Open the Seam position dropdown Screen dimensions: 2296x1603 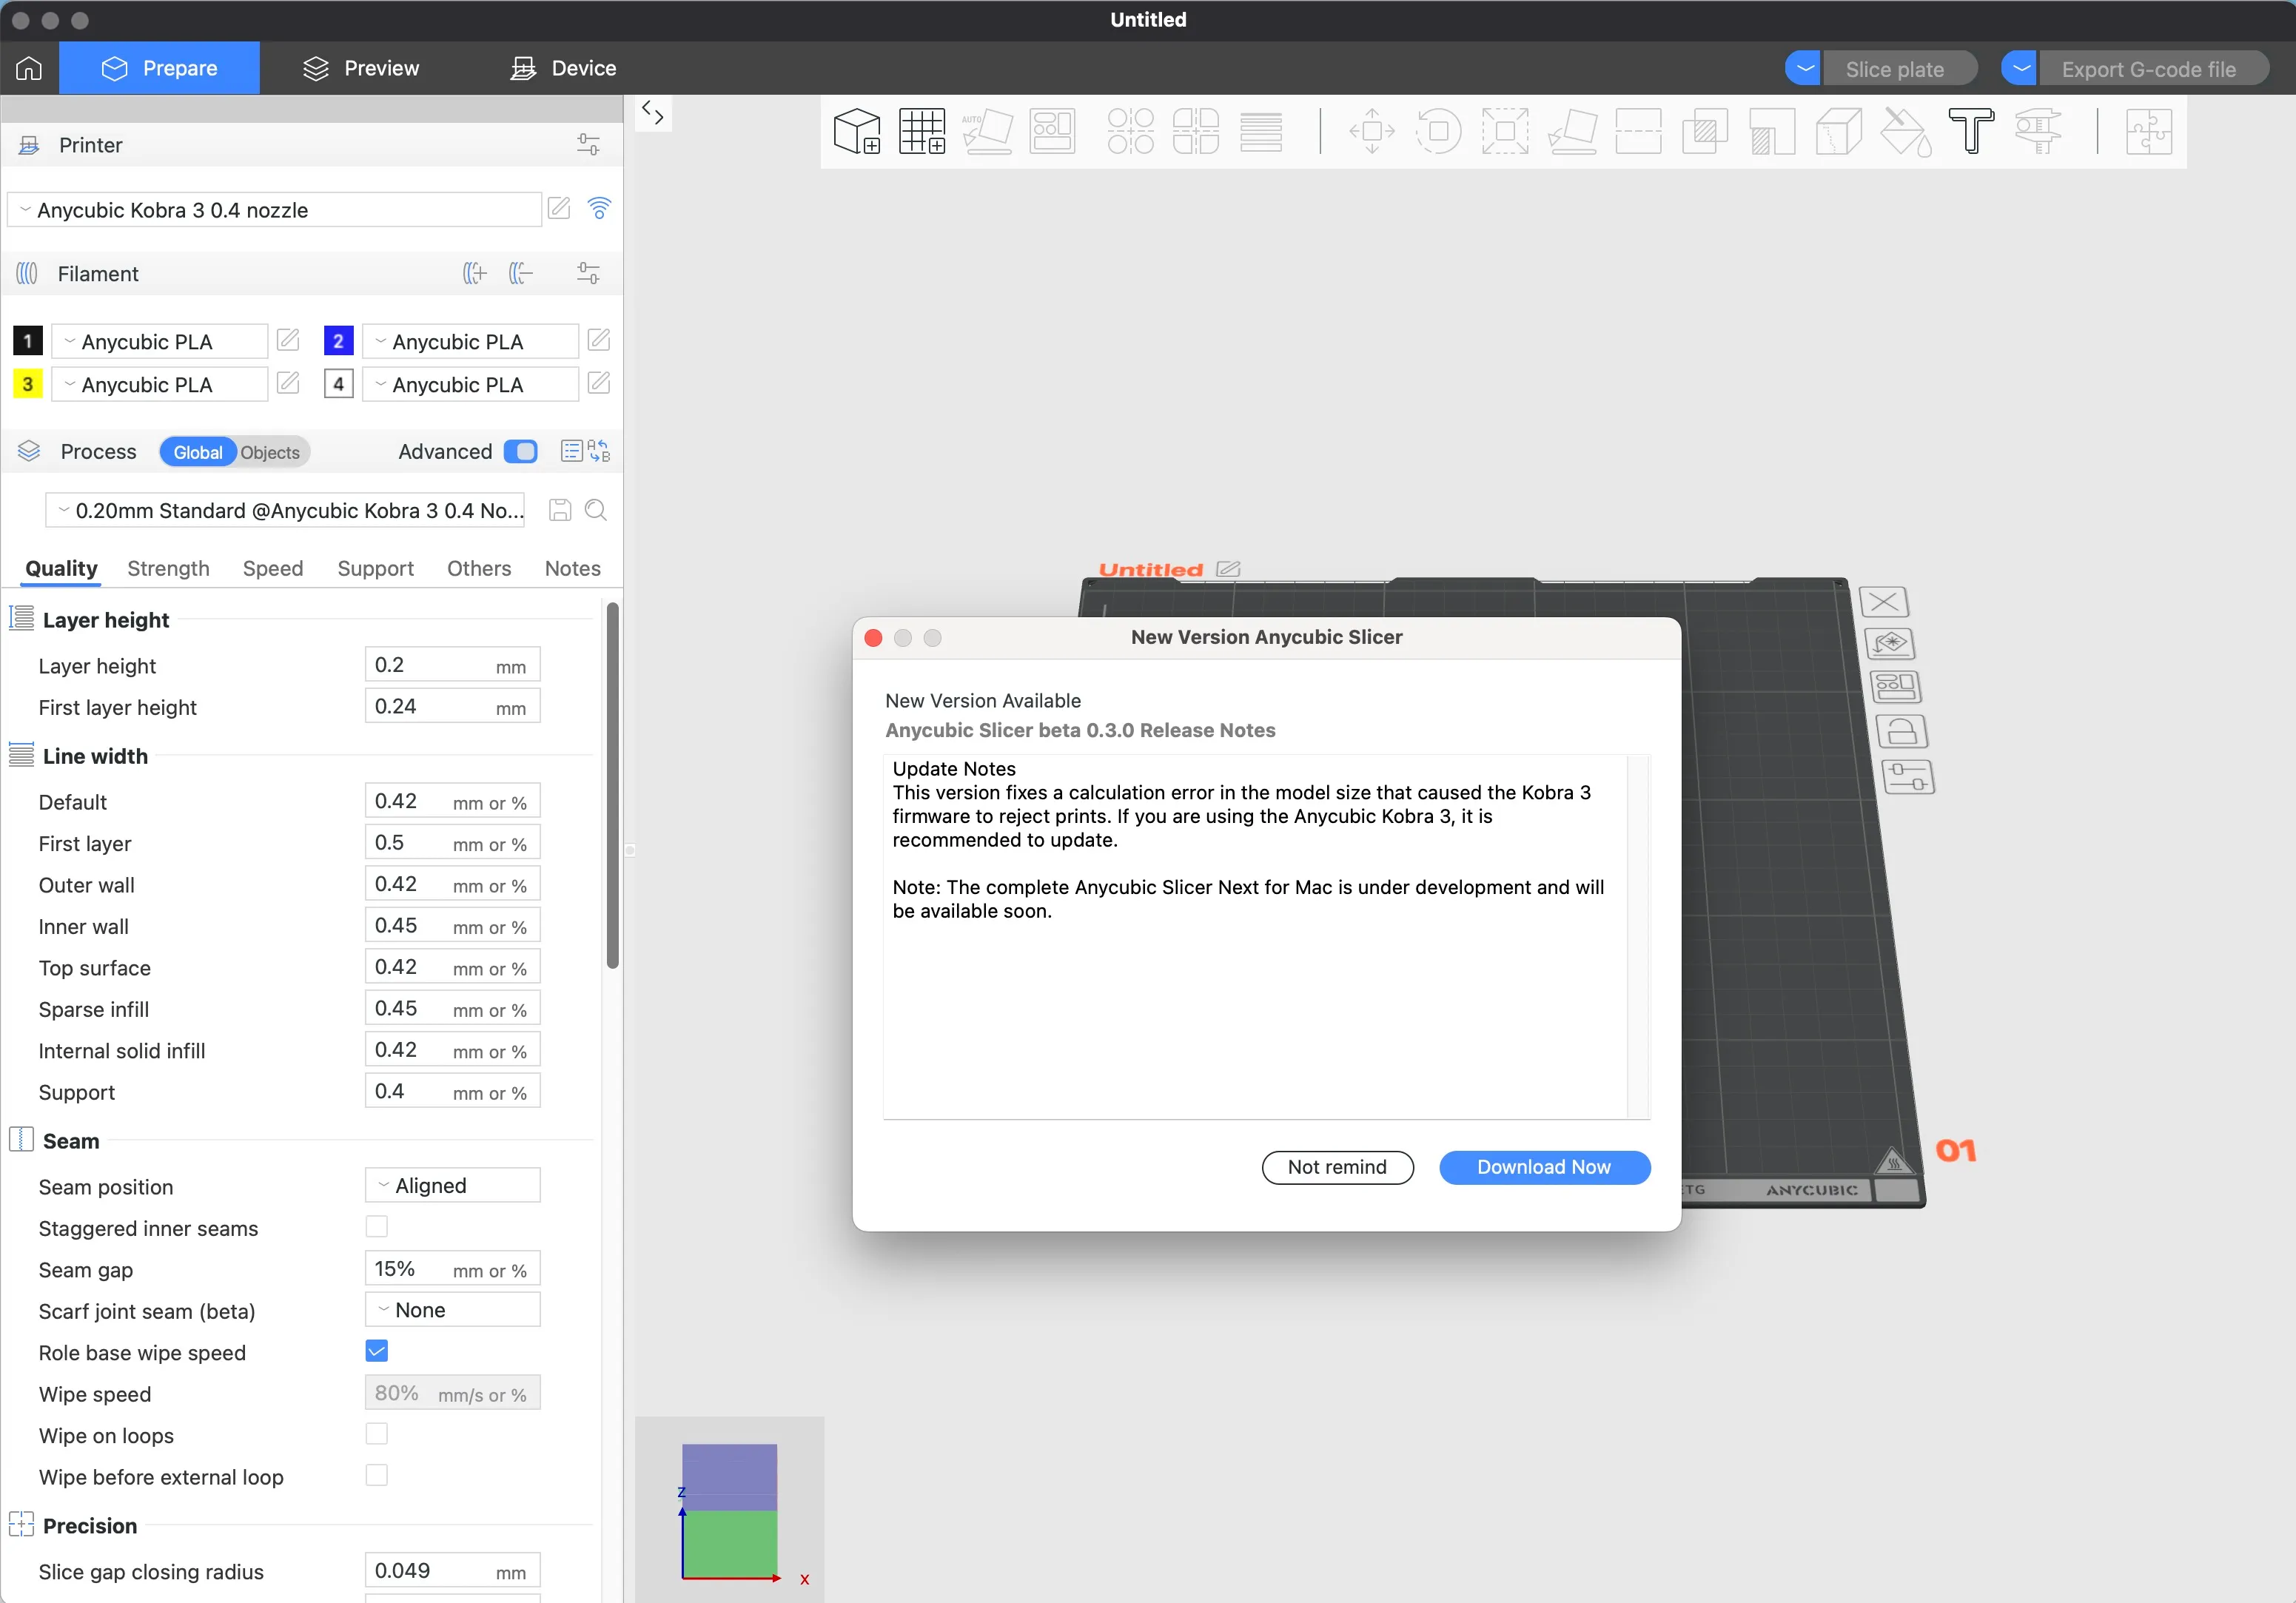coord(452,1185)
